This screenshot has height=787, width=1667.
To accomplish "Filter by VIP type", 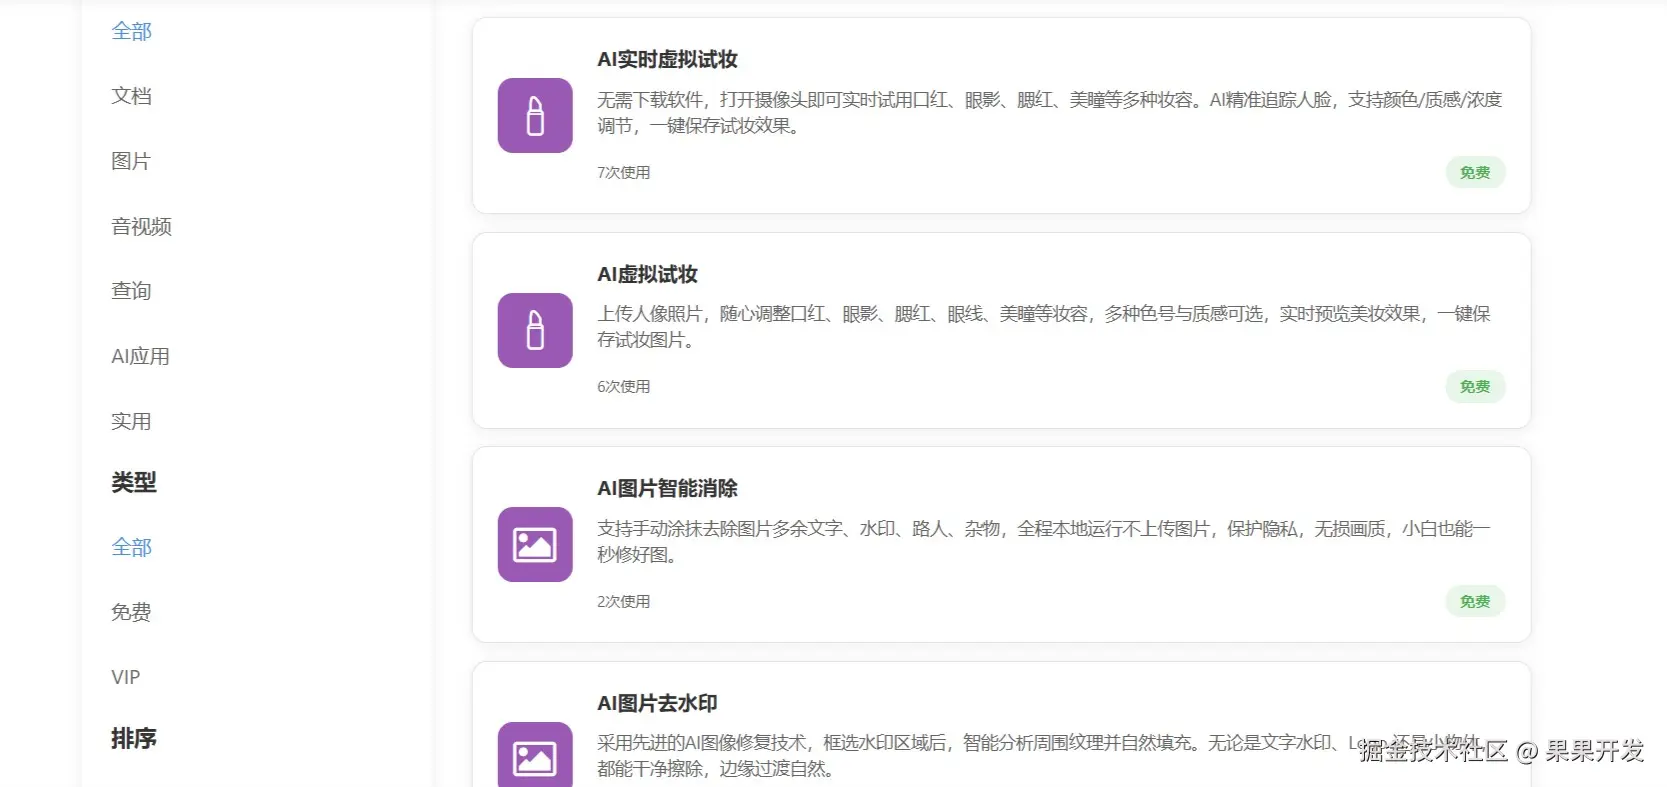I will point(126,677).
